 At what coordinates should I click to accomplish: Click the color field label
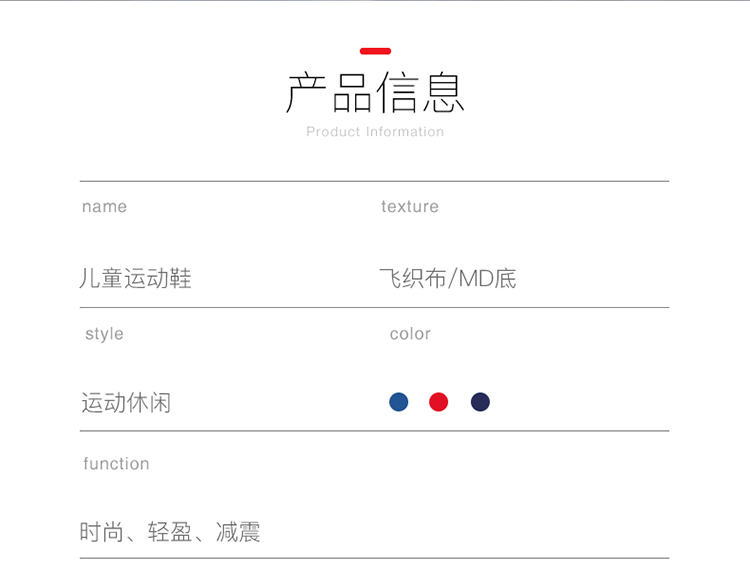click(410, 334)
